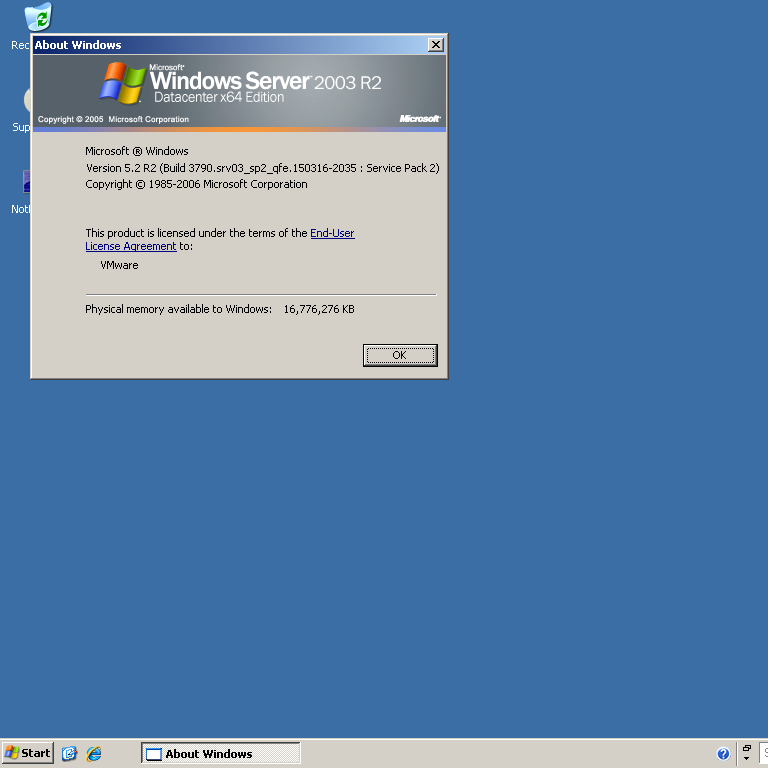This screenshot has height=768, width=768.
Task: Click the About Windows title bar text
Action: tap(78, 45)
